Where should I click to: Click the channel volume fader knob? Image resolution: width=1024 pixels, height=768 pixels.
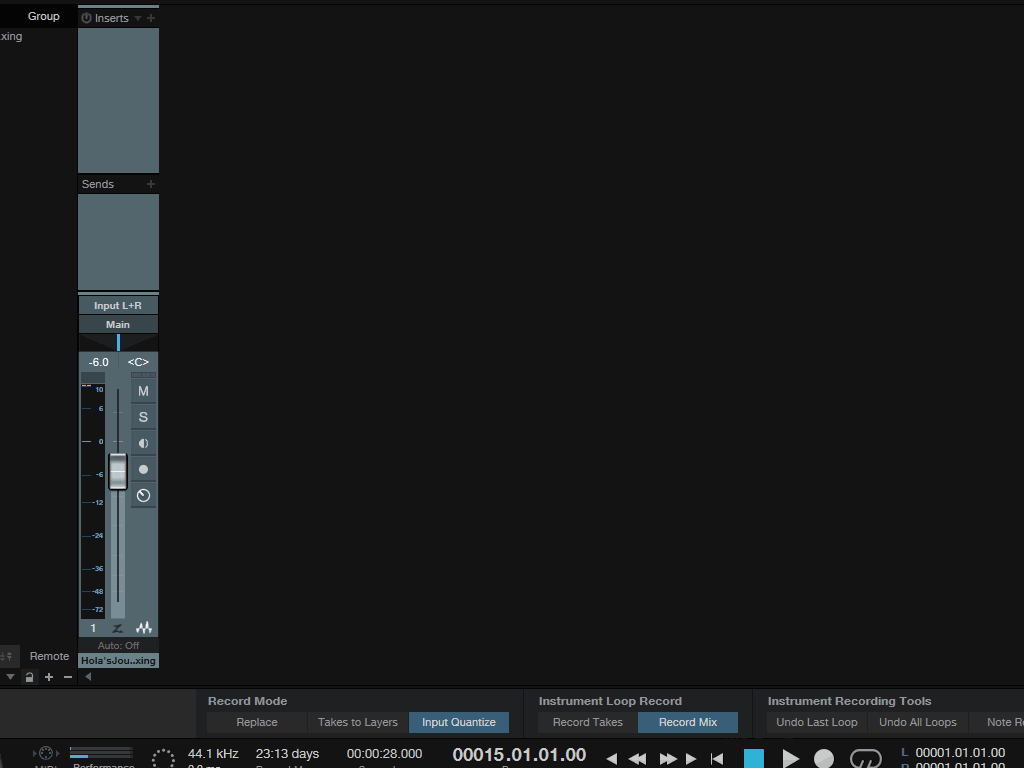[x=118, y=472]
